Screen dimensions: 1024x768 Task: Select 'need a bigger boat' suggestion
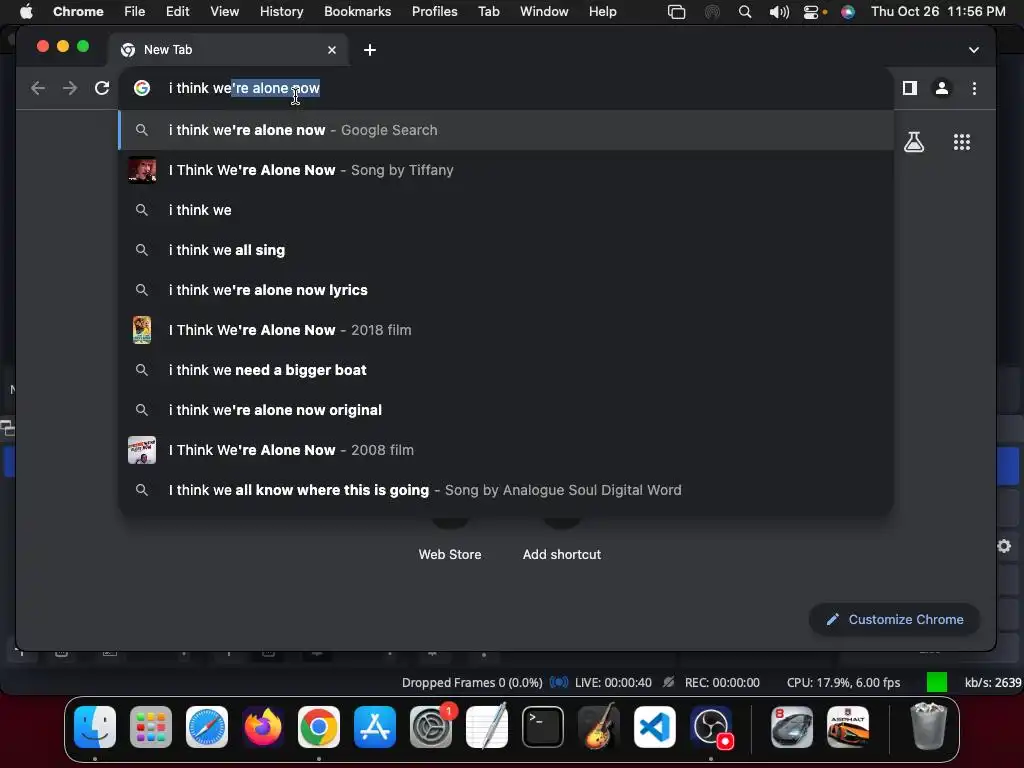tap(506, 370)
